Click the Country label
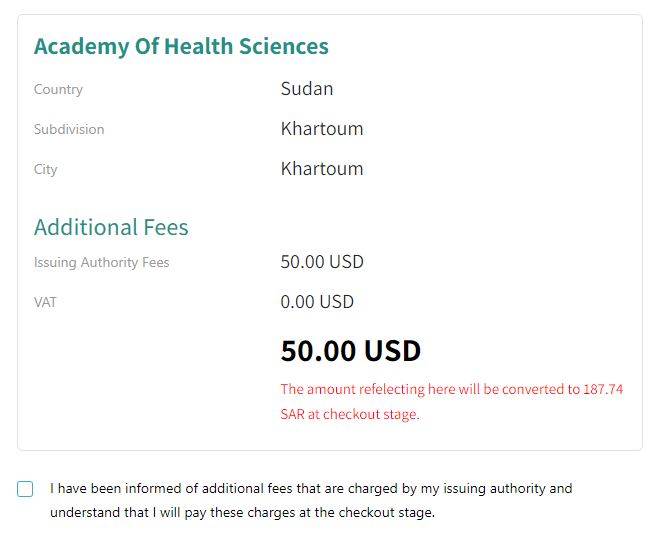 (x=58, y=90)
